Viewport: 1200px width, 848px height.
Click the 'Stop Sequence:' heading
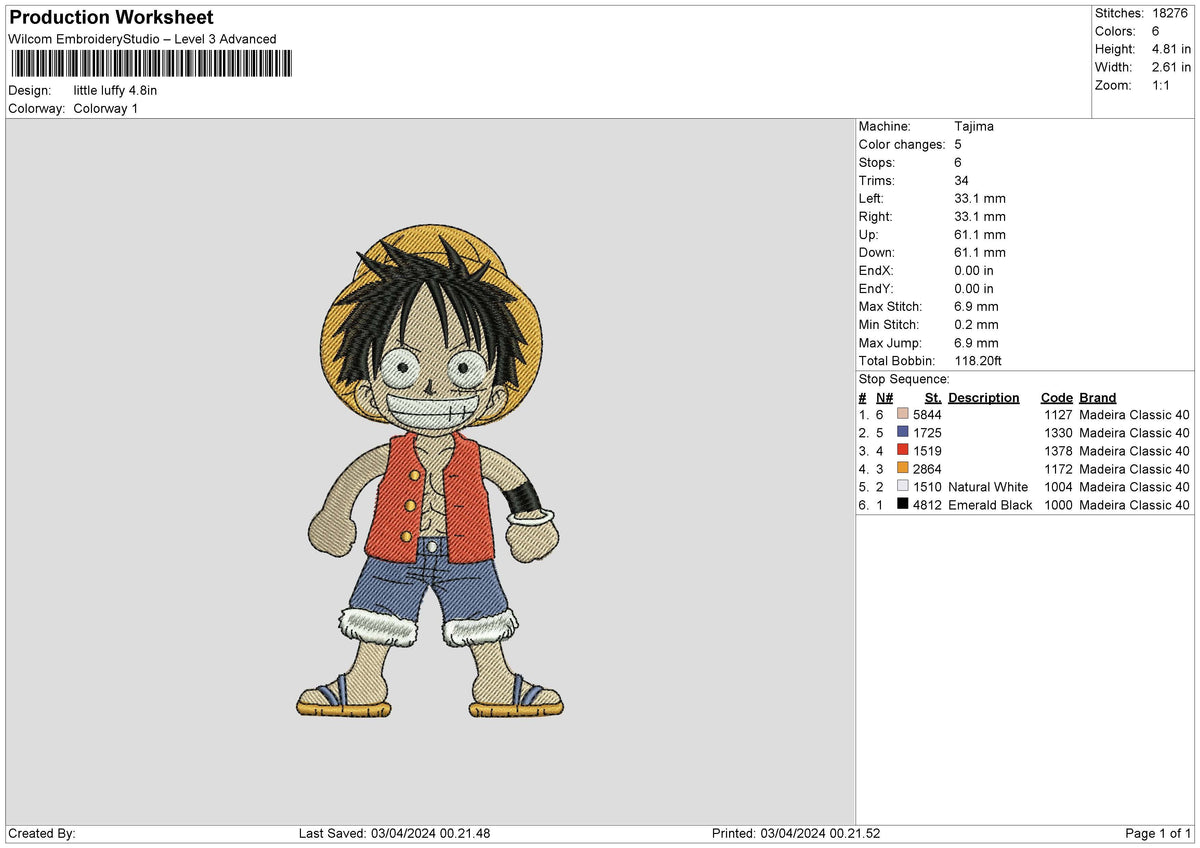click(904, 379)
